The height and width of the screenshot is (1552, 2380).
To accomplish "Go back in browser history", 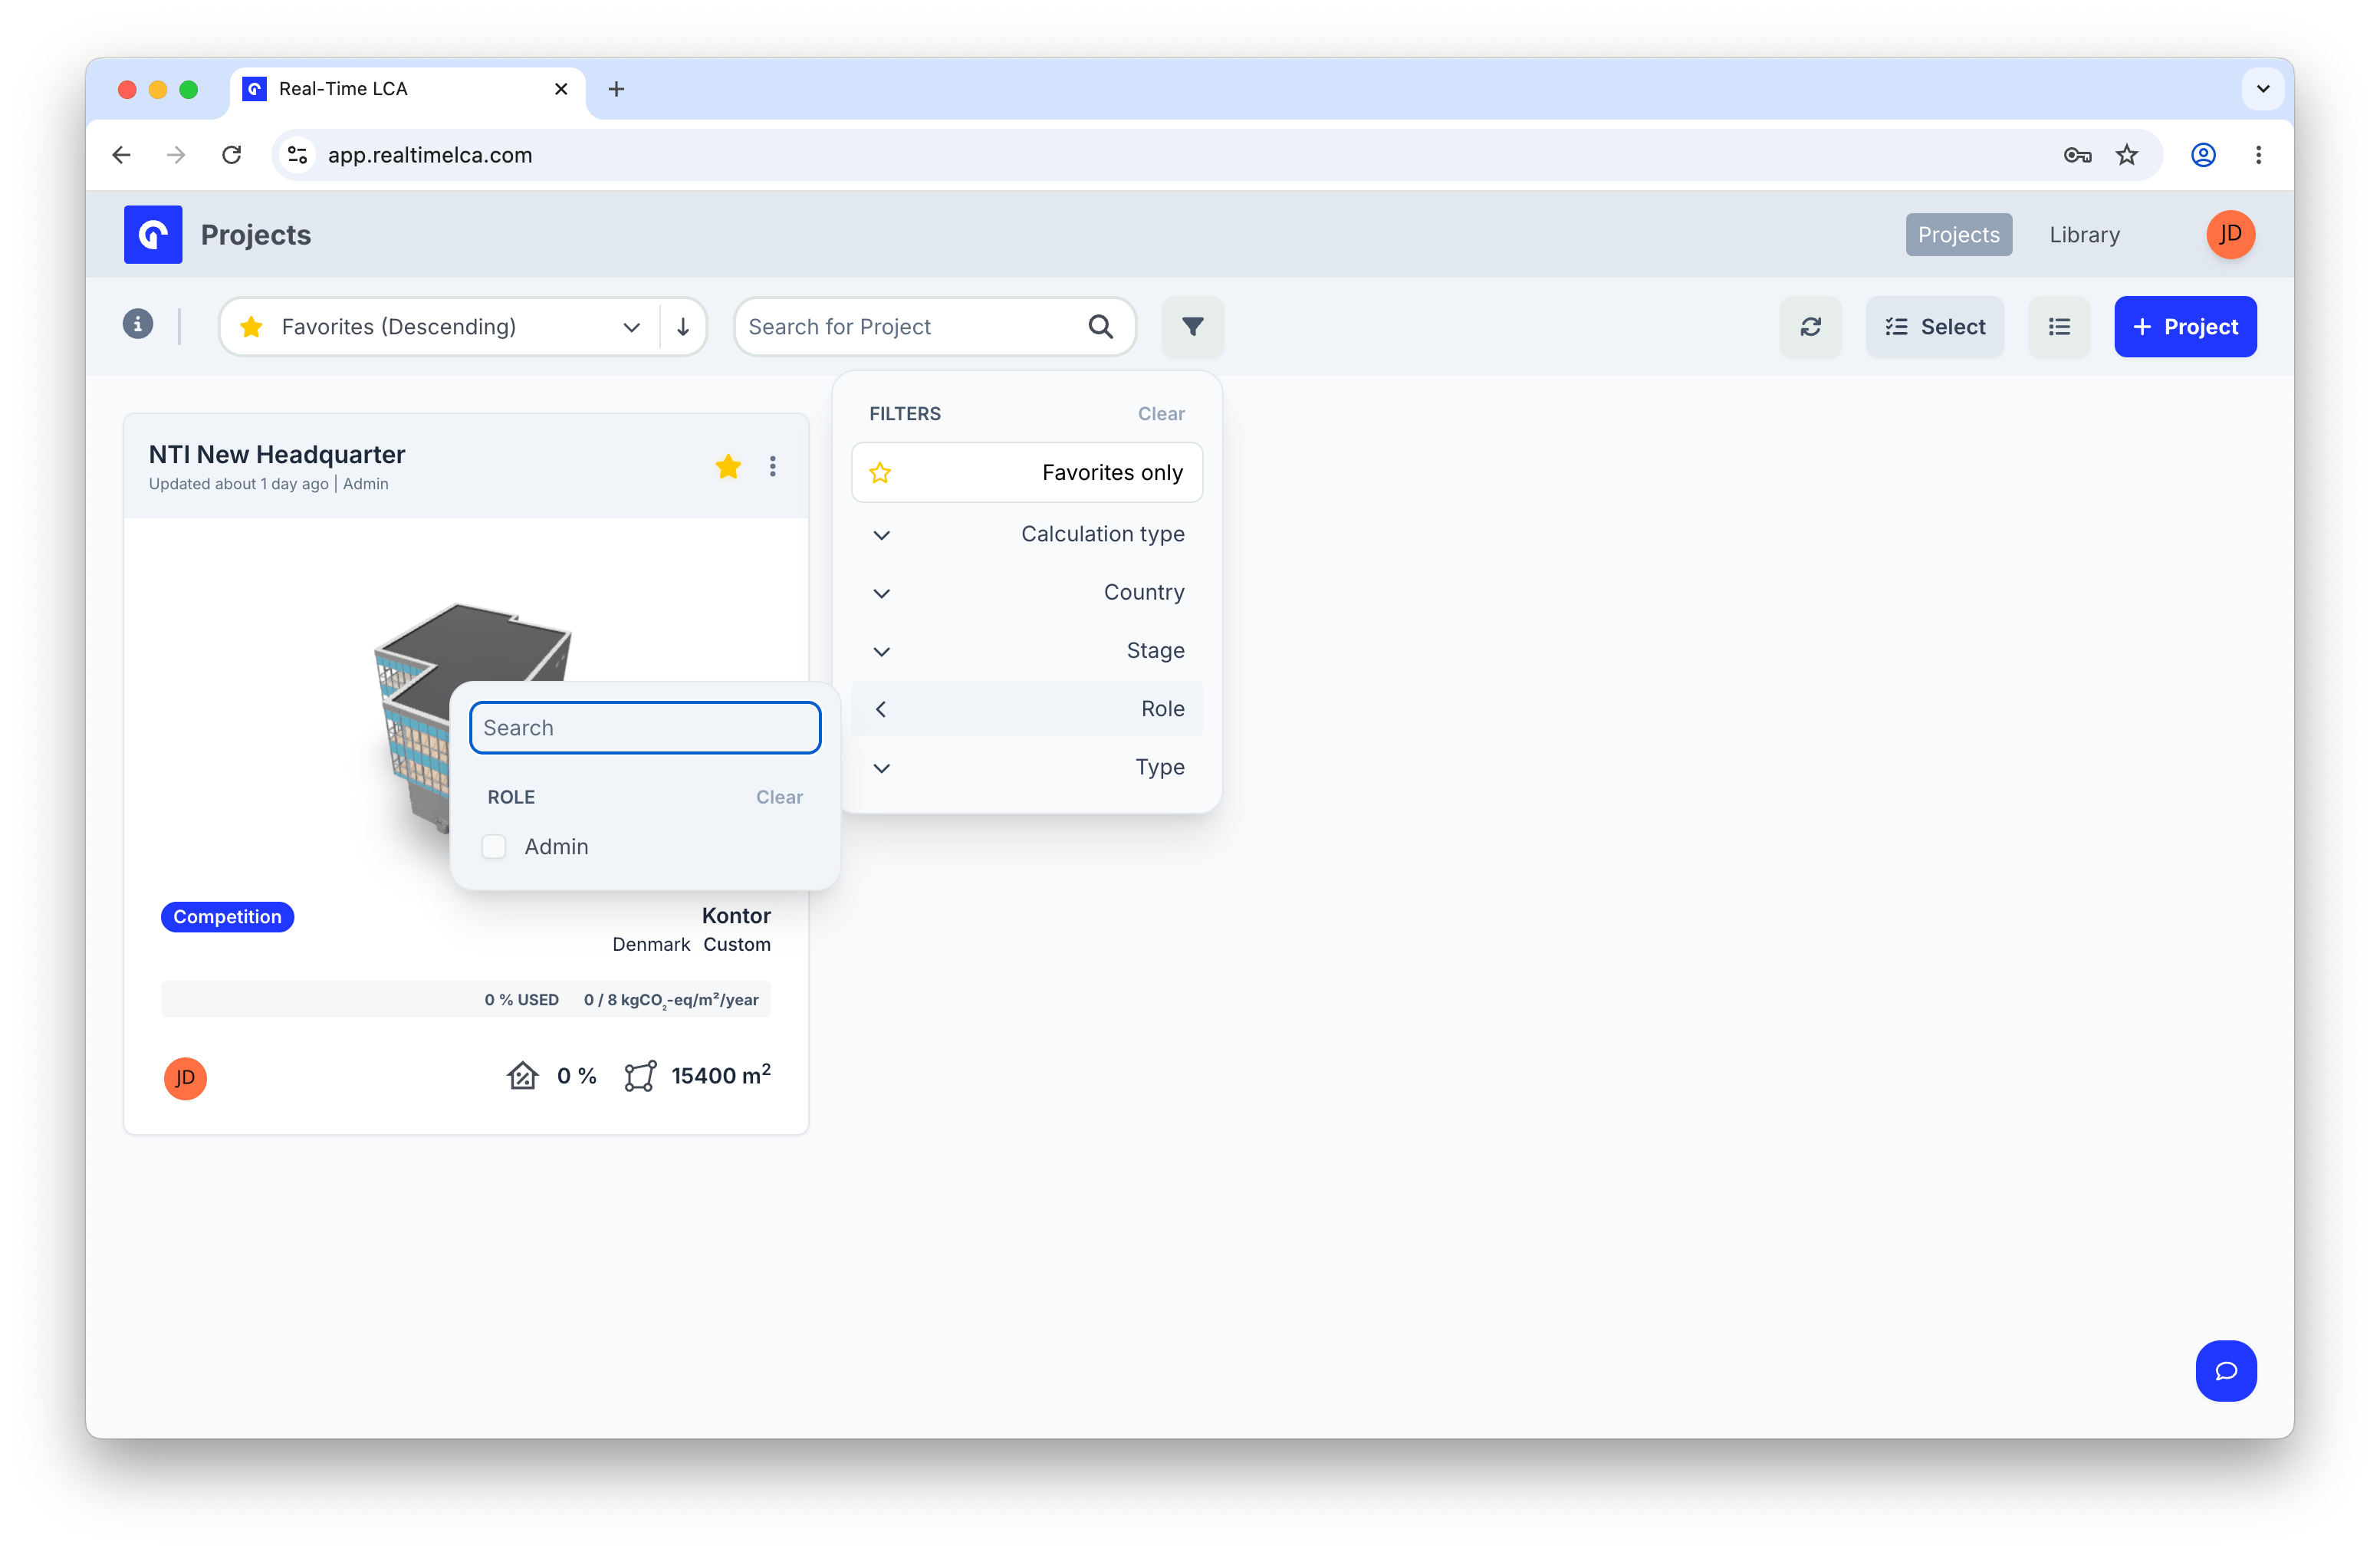I will click(x=122, y=155).
